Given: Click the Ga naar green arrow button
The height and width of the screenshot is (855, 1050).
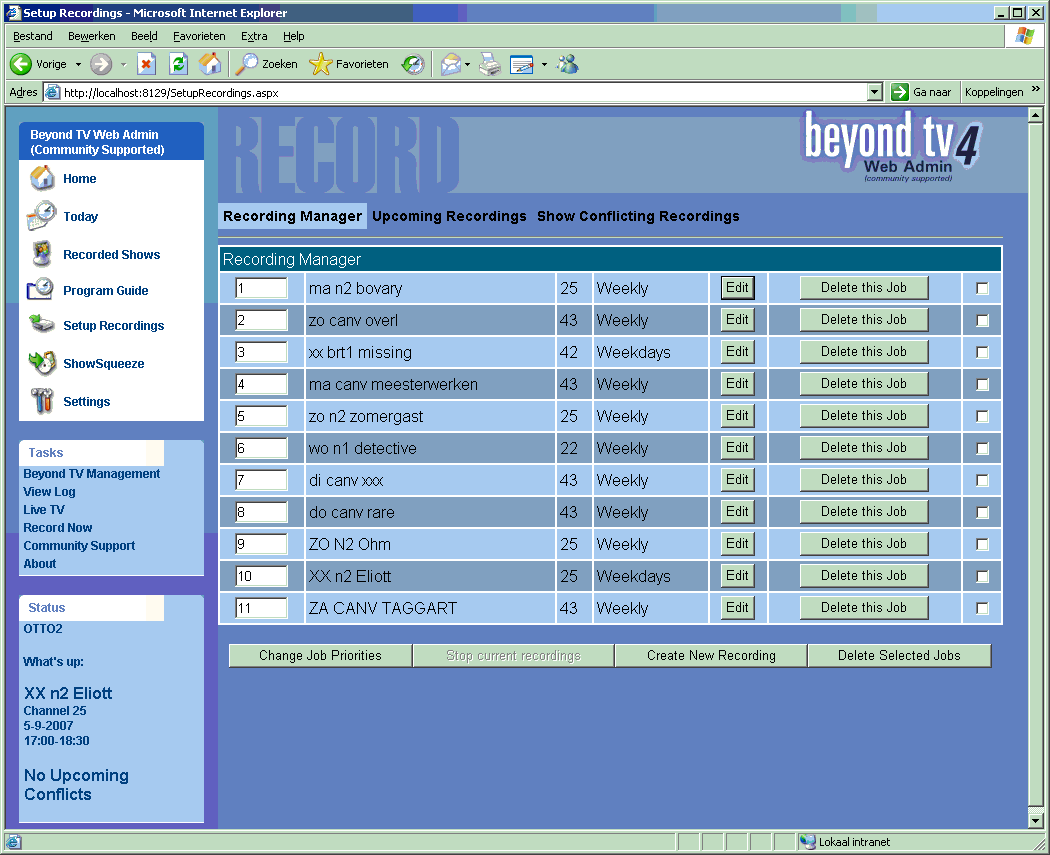Looking at the screenshot, I should (900, 92).
